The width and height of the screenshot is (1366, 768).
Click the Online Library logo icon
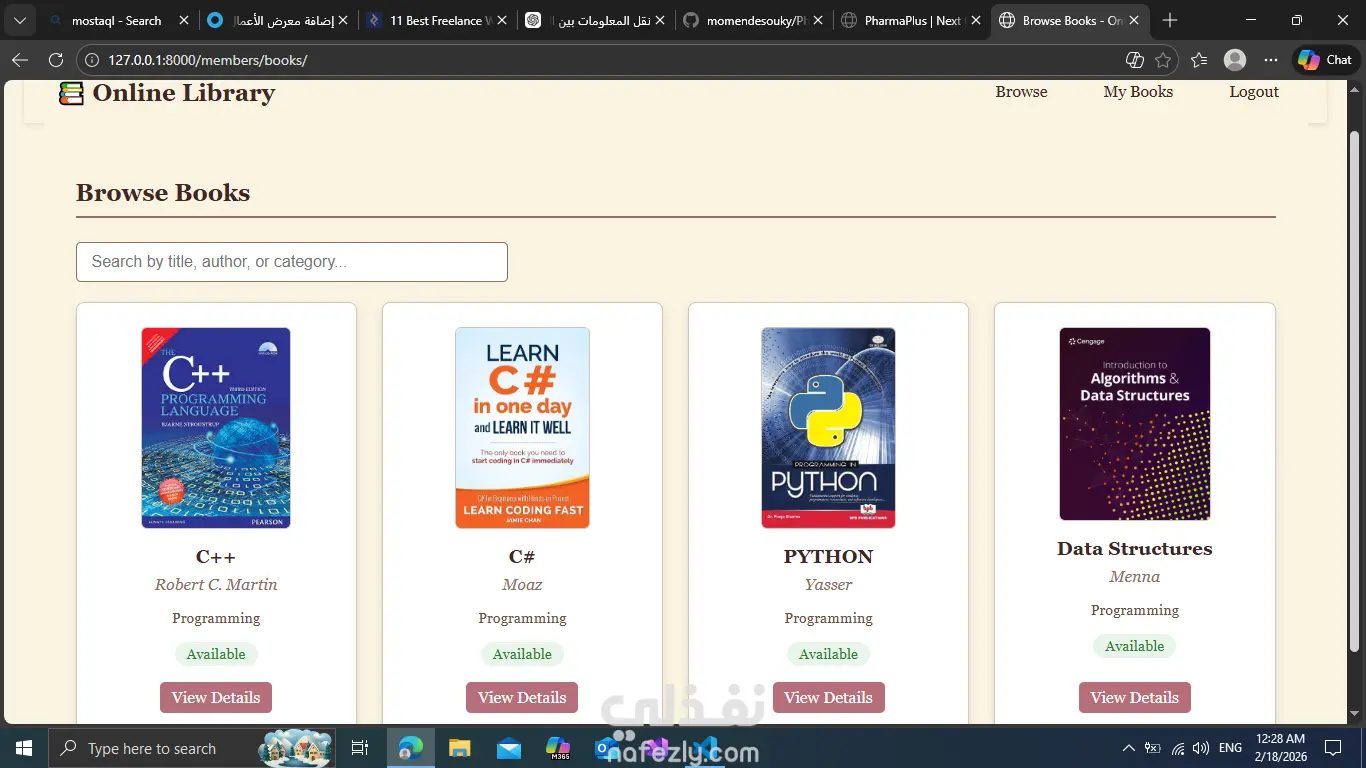coord(71,93)
